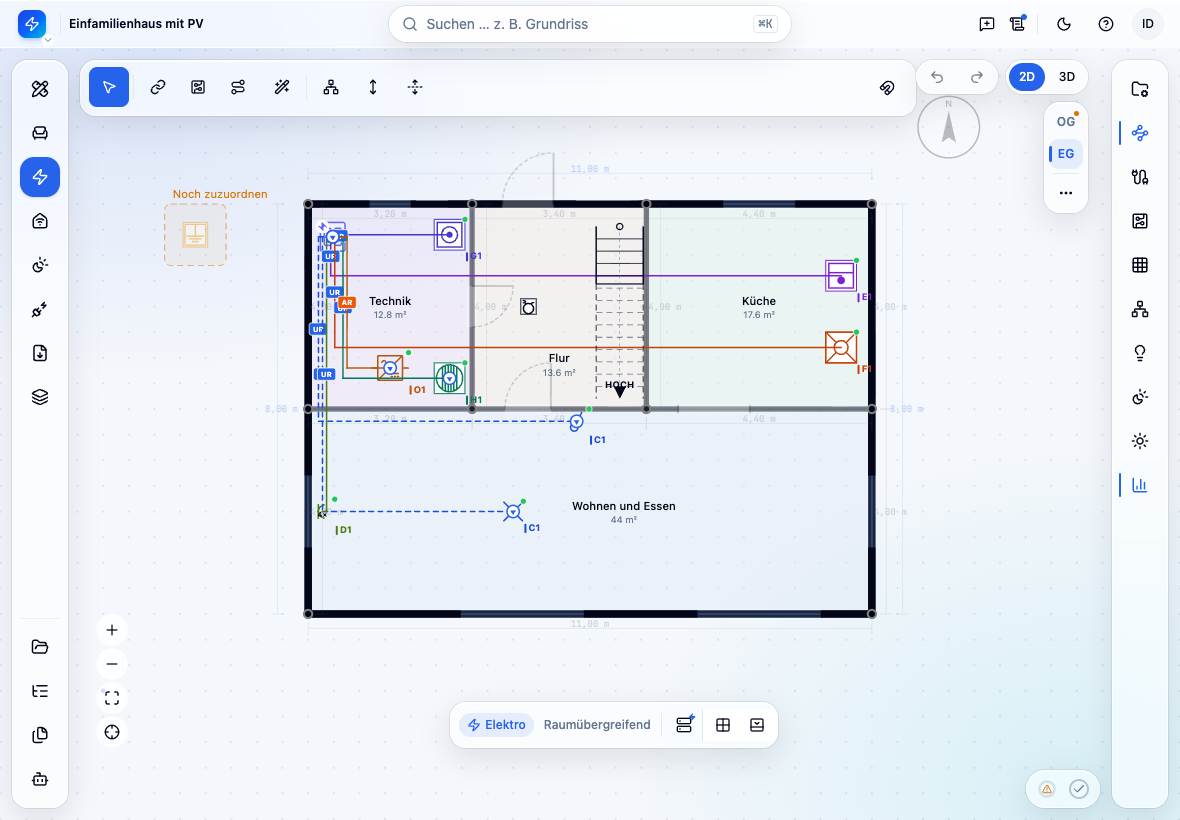This screenshot has width=1180, height=820.
Task: Undo the last action
Action: tap(937, 77)
